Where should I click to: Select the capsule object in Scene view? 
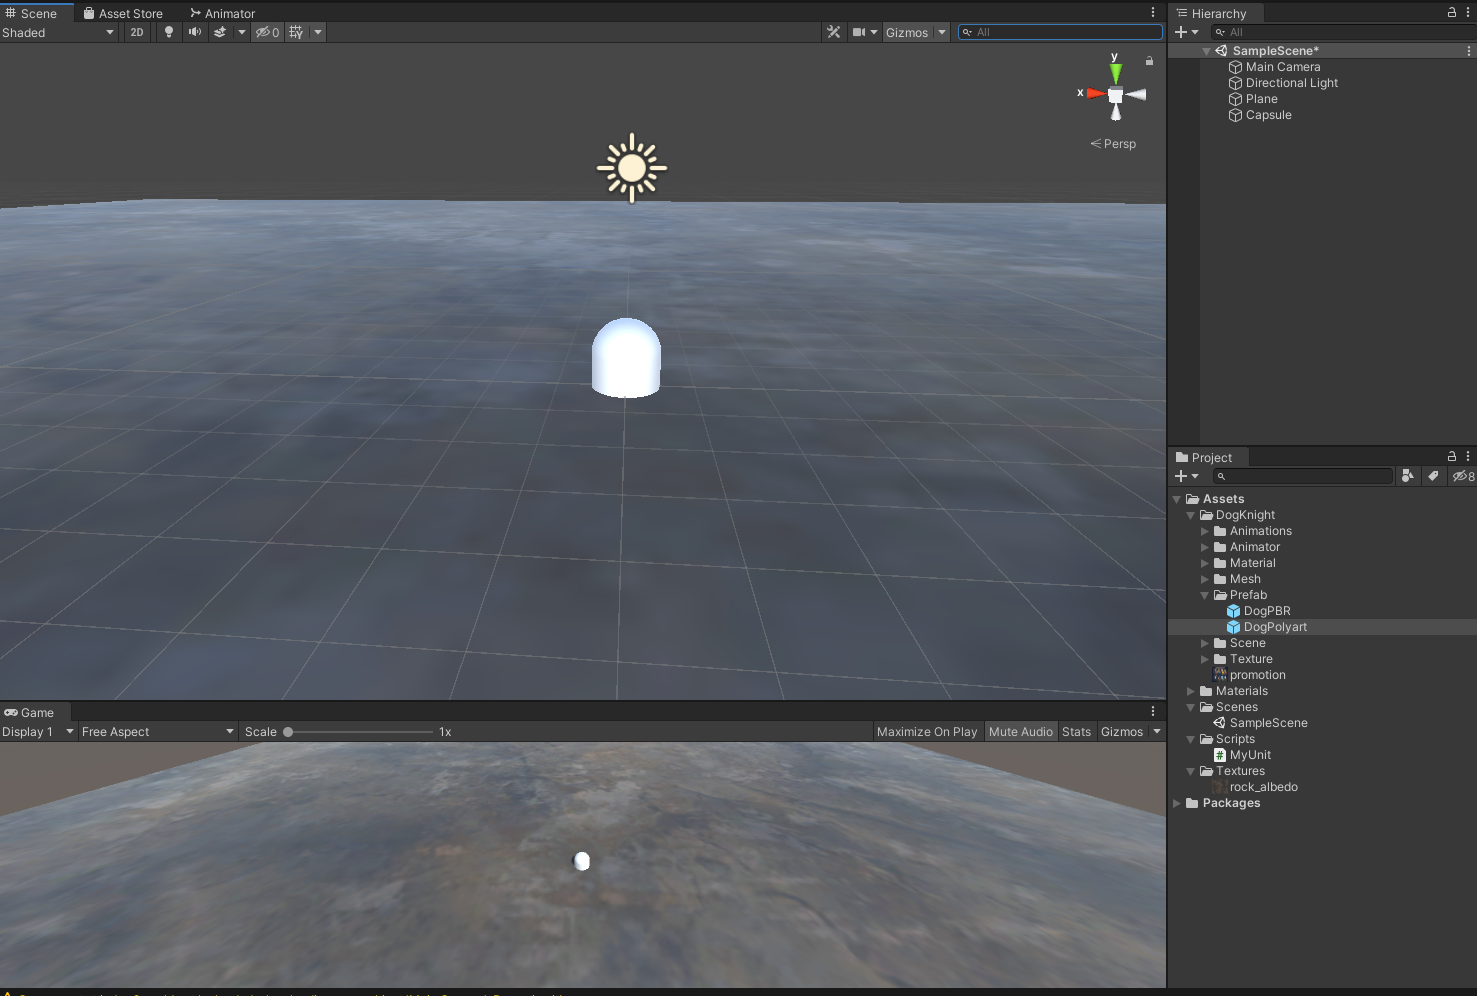pos(626,358)
